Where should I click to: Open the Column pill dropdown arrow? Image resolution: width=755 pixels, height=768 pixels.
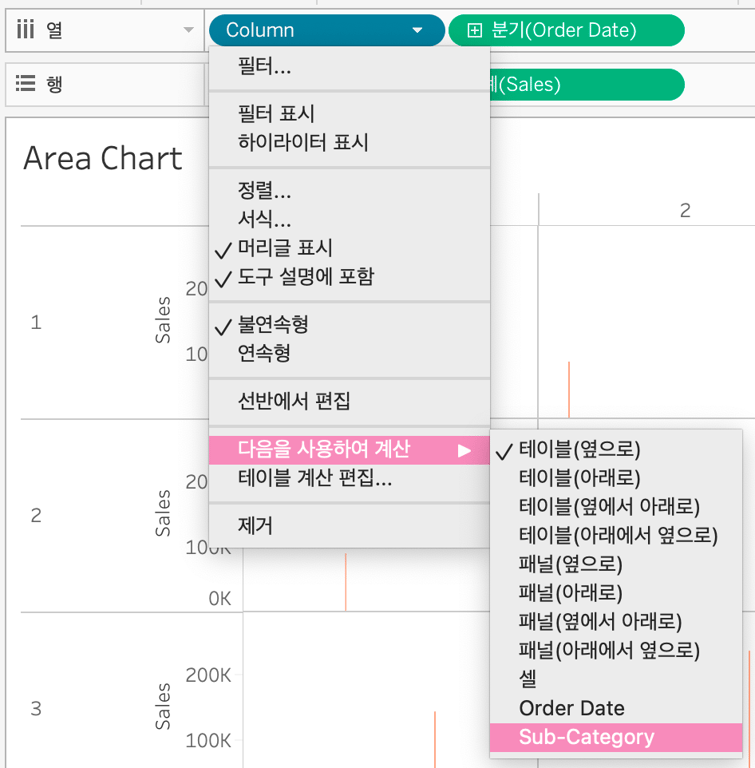coord(418,31)
